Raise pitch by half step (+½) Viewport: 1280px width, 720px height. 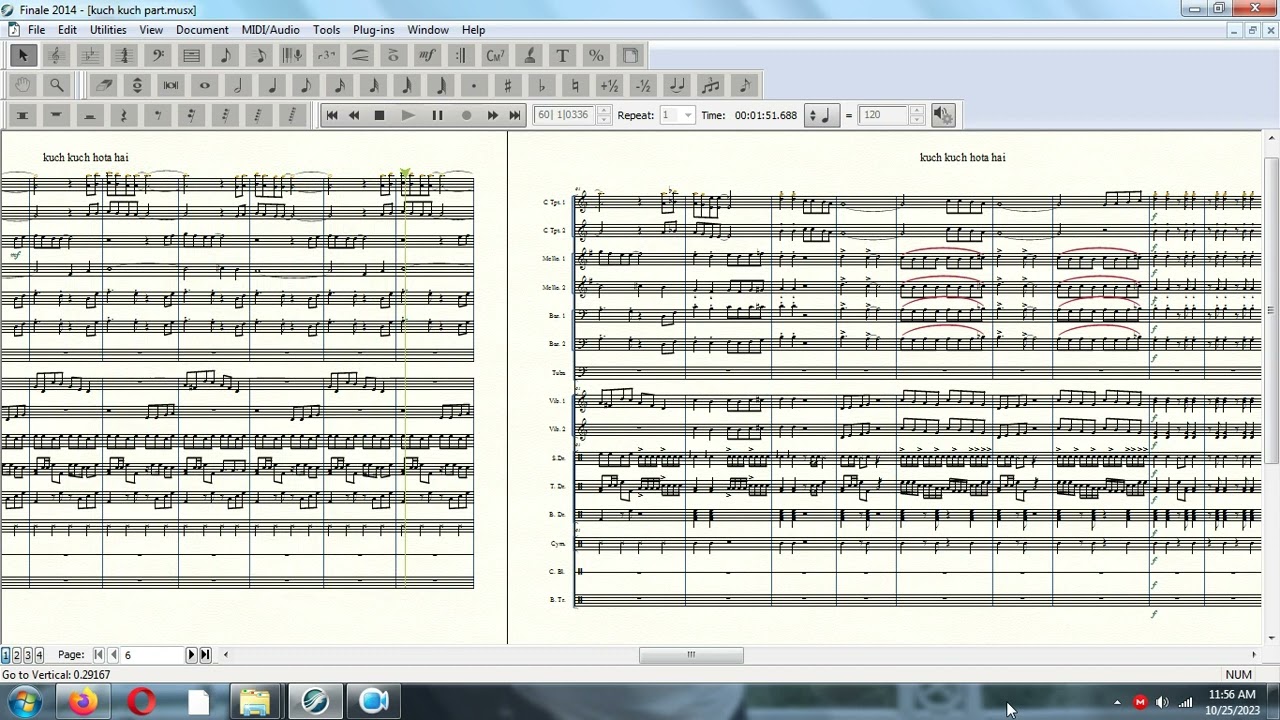pyautogui.click(x=609, y=85)
